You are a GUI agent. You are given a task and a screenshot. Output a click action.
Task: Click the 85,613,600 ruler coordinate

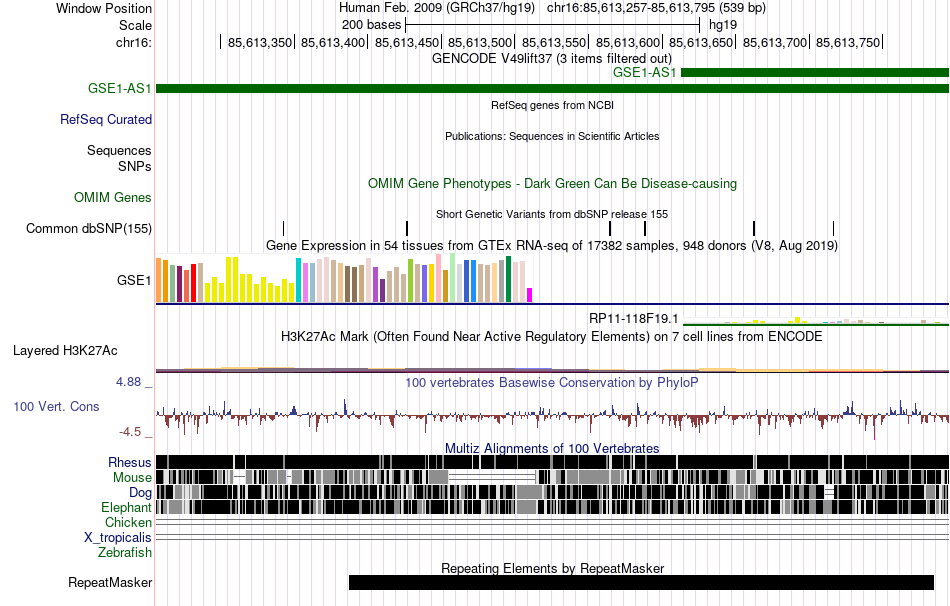(628, 42)
